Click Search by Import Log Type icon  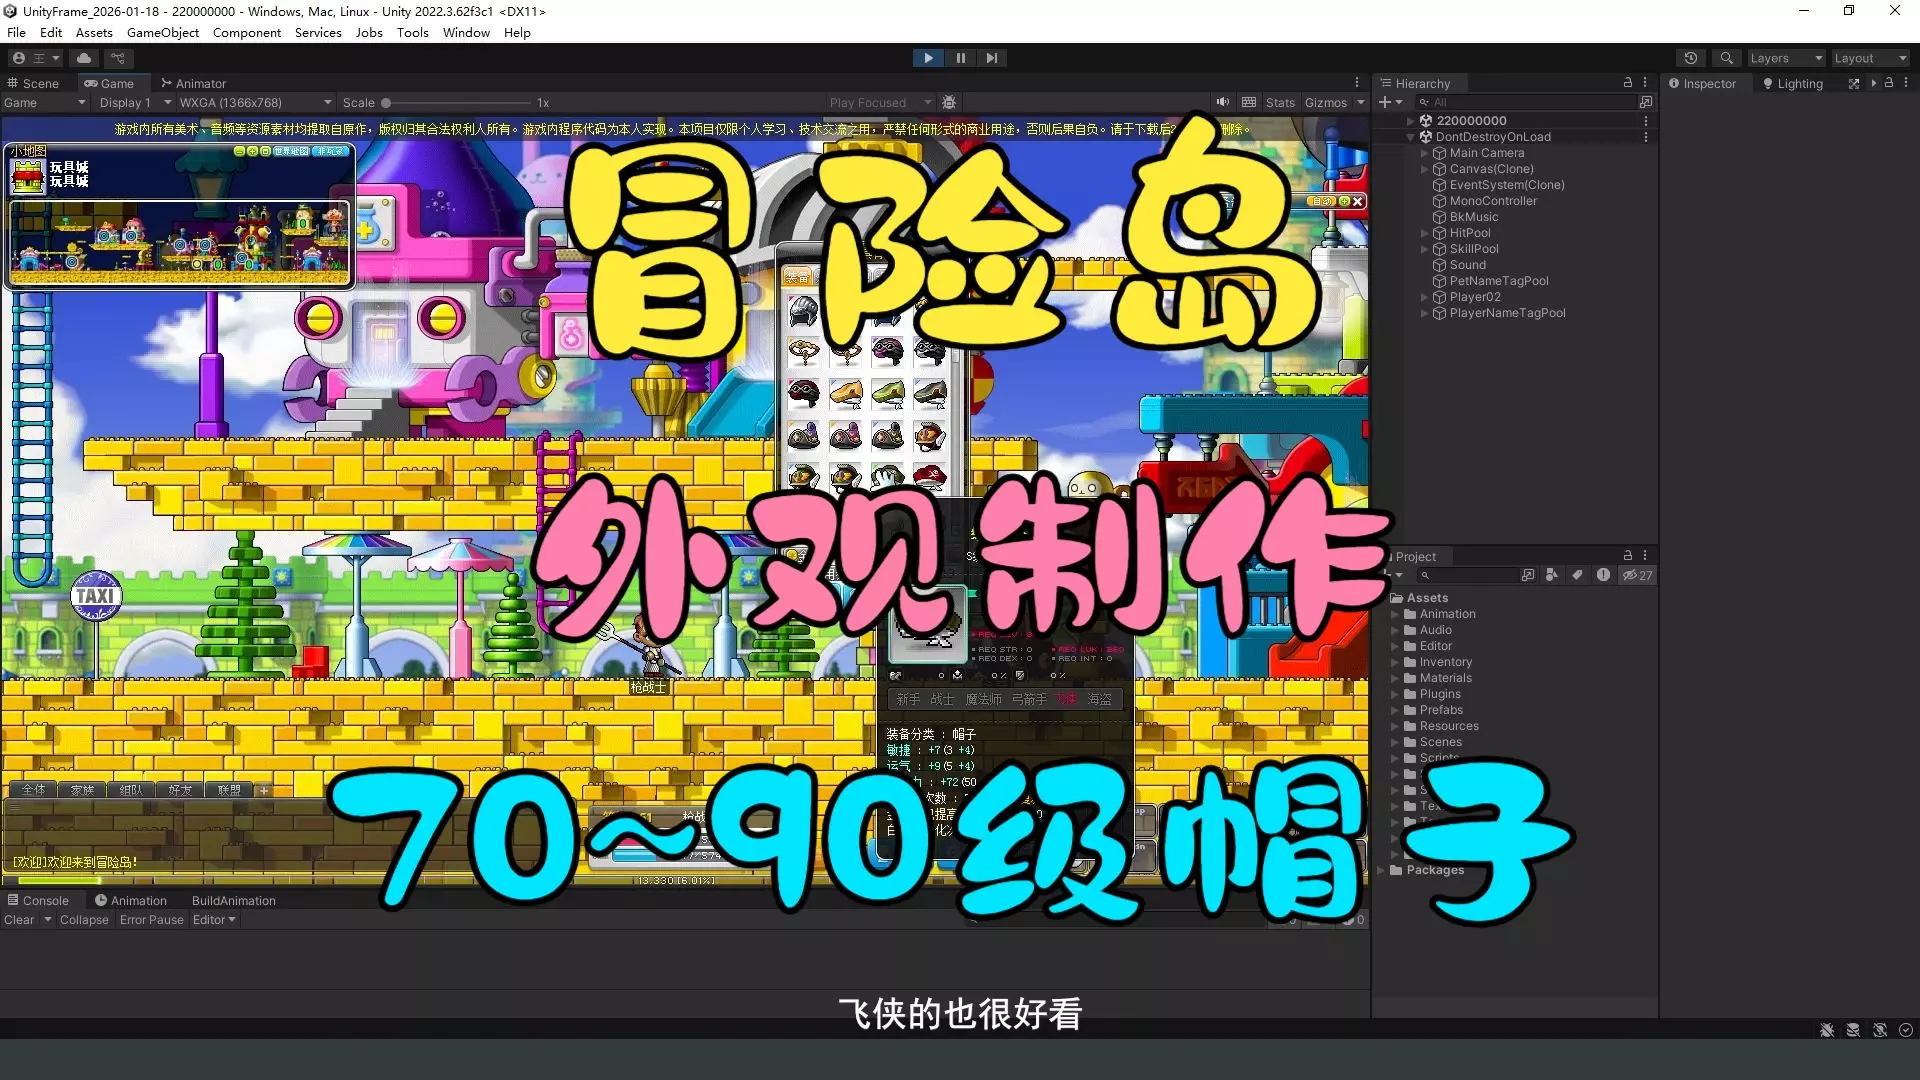[1603, 575]
